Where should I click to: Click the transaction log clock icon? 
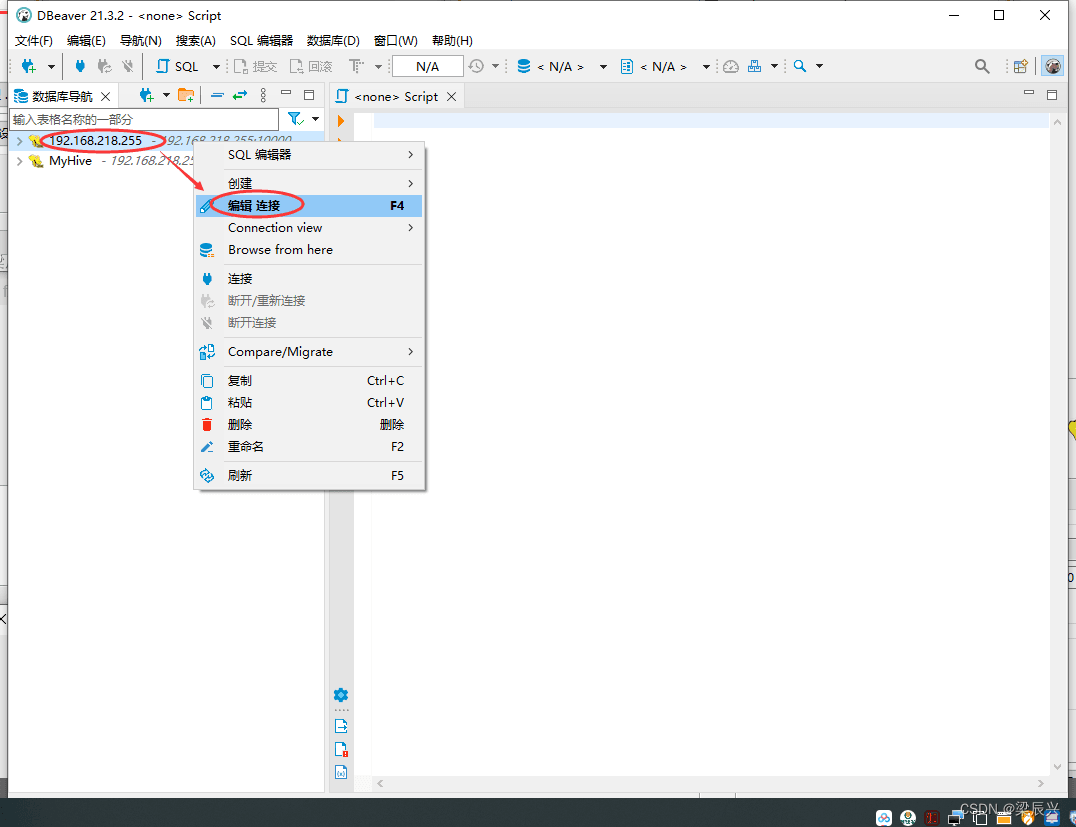point(476,67)
